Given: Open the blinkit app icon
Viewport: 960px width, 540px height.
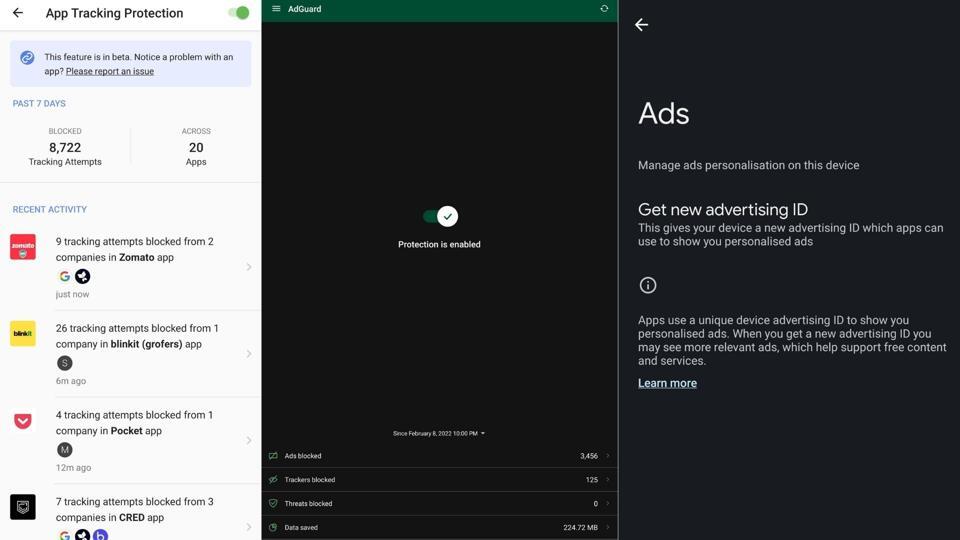Looking at the screenshot, I should click(x=23, y=334).
